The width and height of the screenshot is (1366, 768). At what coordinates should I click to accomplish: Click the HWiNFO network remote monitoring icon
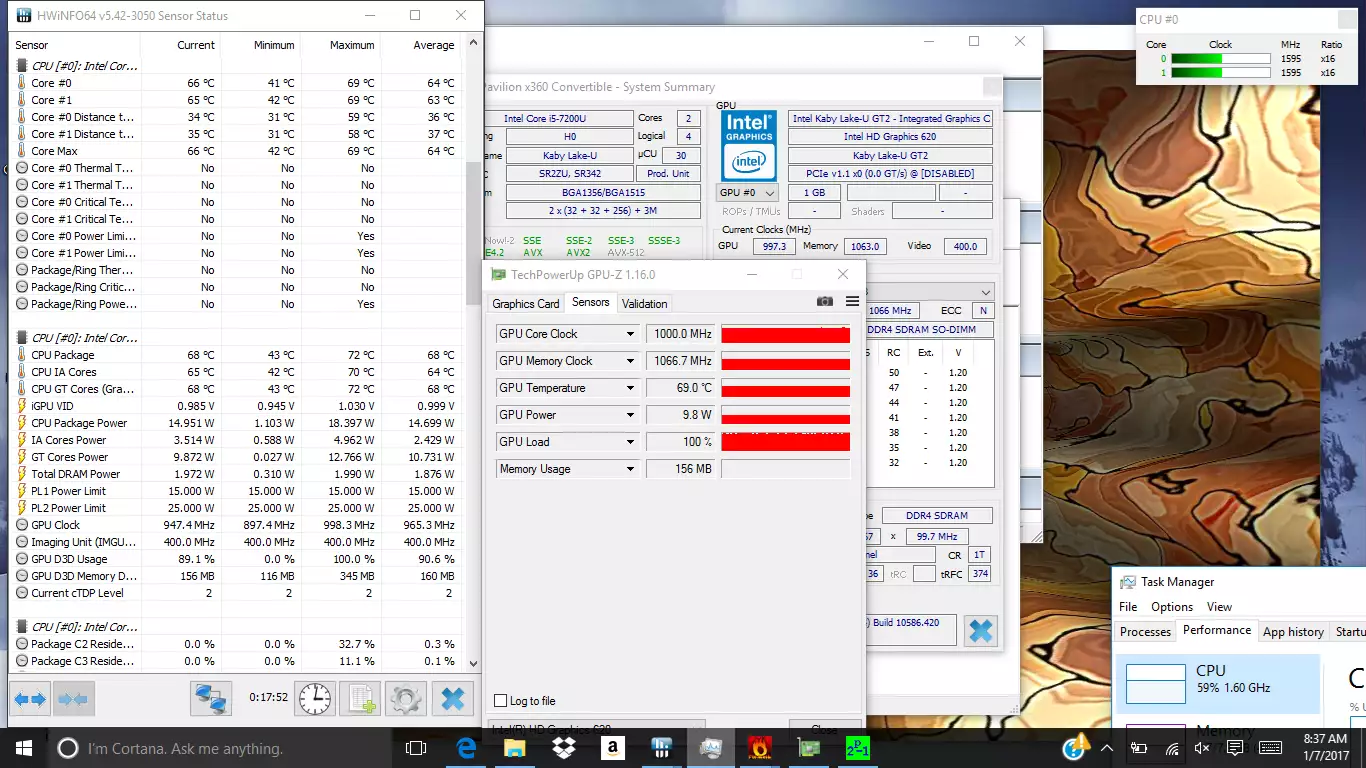click(x=211, y=698)
